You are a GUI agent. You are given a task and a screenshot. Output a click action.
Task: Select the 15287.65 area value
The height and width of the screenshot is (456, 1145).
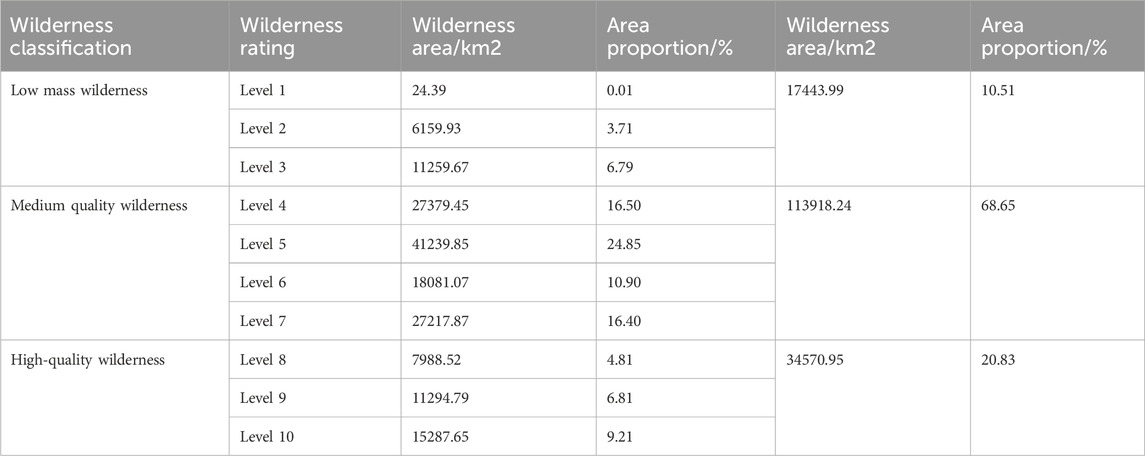[441, 436]
